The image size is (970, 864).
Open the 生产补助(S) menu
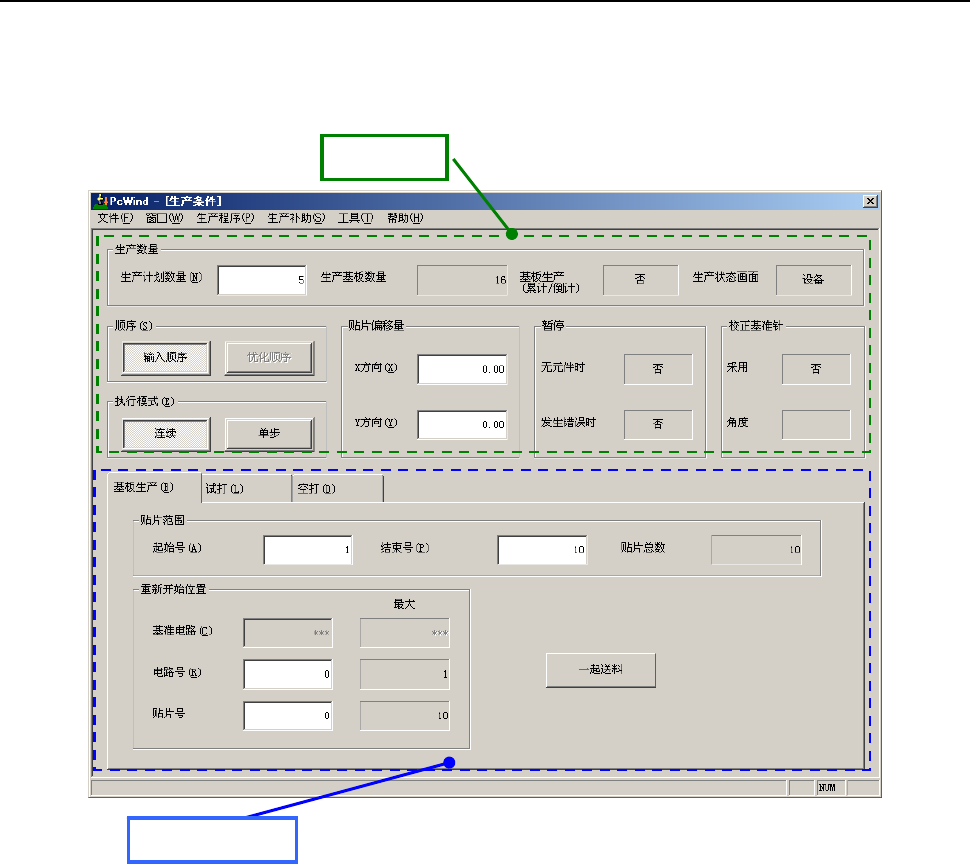[296, 218]
